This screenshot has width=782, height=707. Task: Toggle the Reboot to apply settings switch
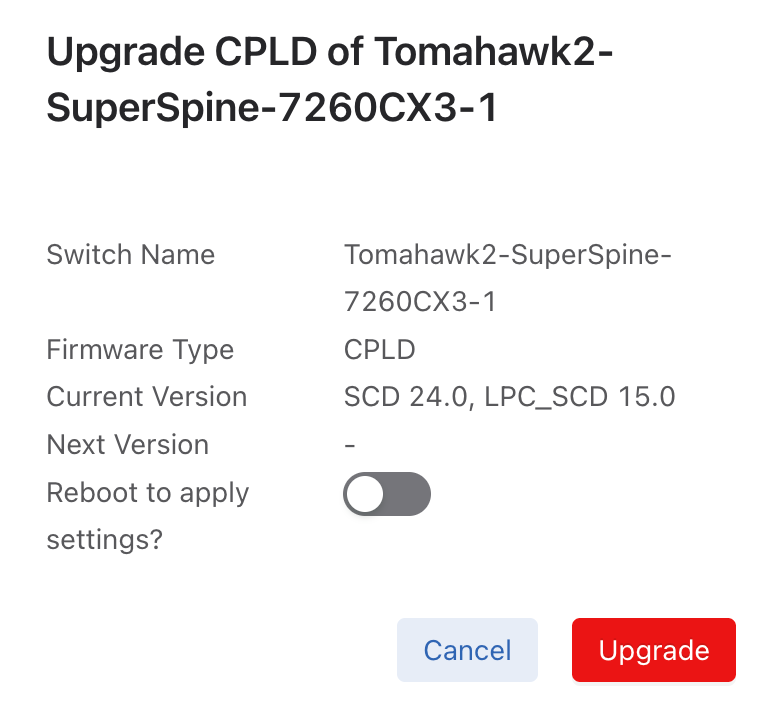pos(387,494)
